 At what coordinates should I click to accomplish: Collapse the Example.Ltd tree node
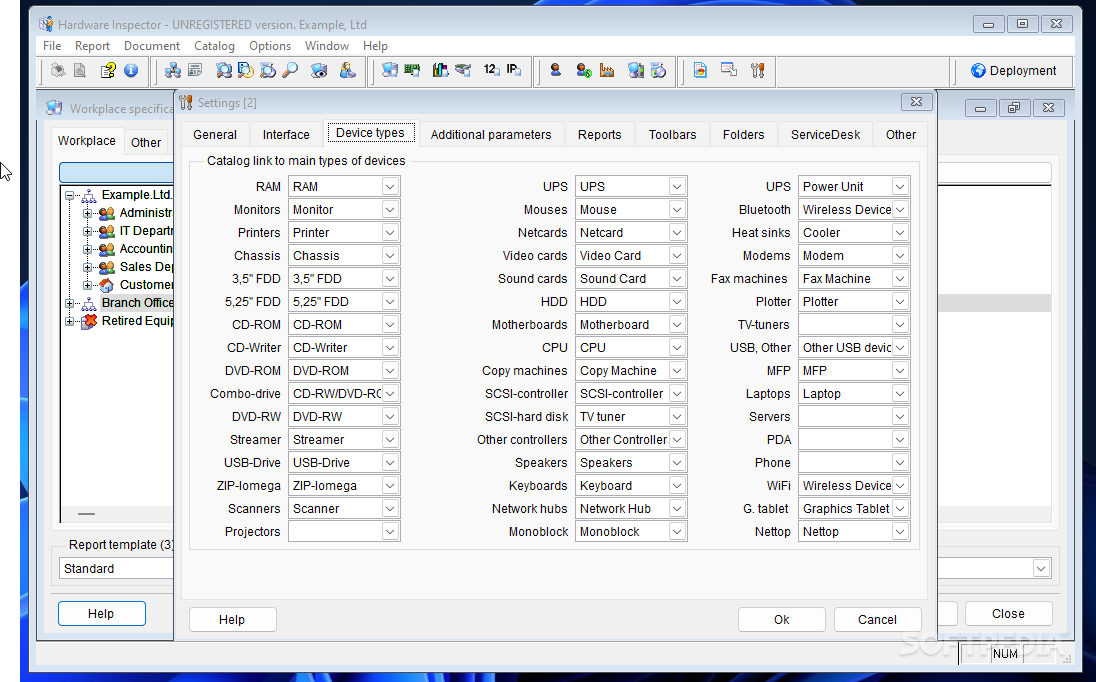[x=69, y=196]
